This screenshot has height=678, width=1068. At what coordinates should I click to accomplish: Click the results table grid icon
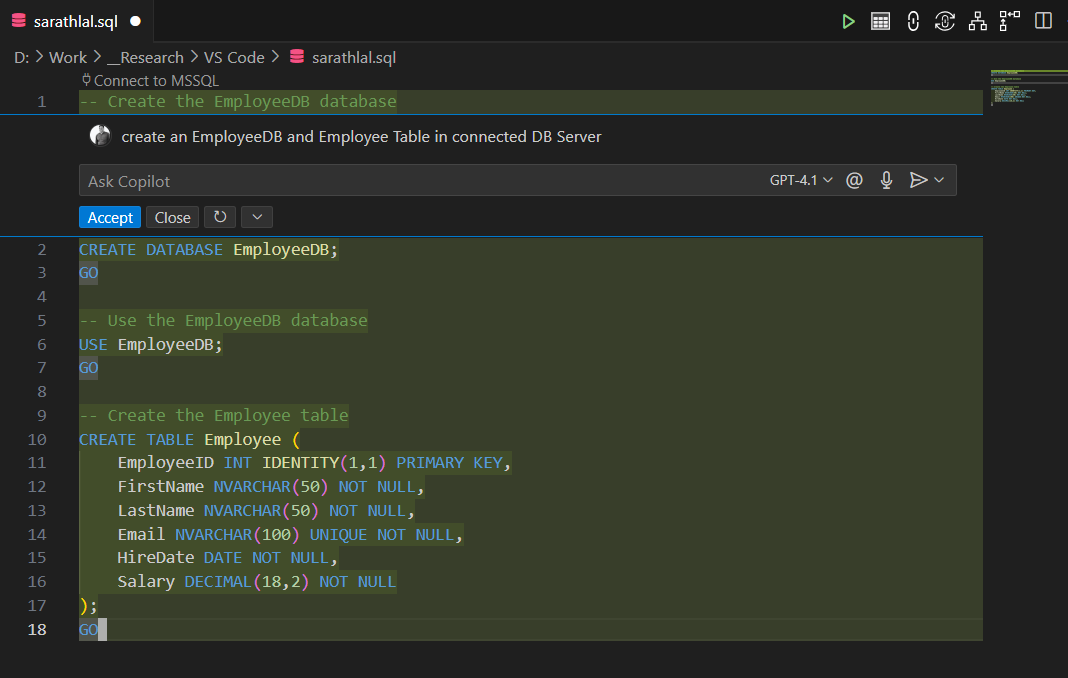[880, 21]
